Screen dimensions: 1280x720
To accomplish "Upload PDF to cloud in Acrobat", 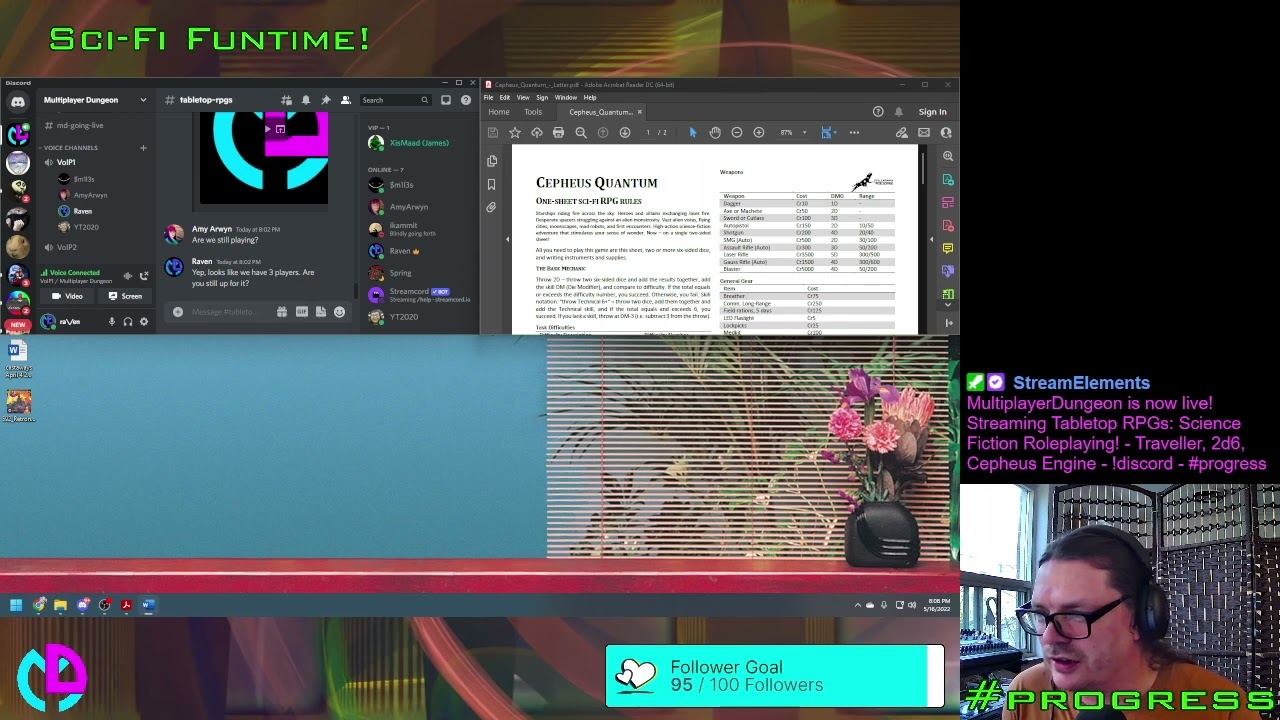I will click(x=537, y=133).
